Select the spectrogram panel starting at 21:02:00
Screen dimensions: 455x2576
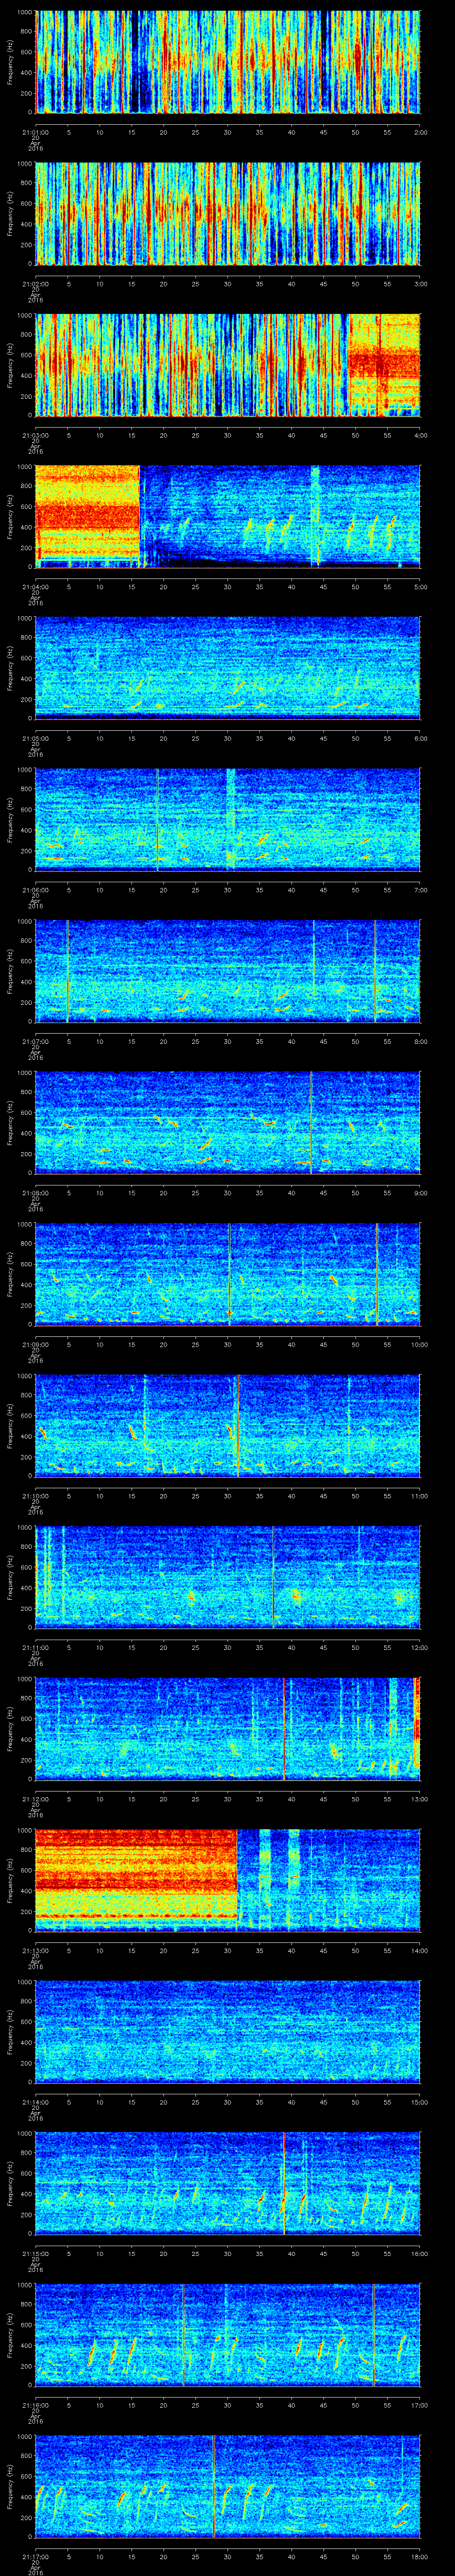coord(227,214)
